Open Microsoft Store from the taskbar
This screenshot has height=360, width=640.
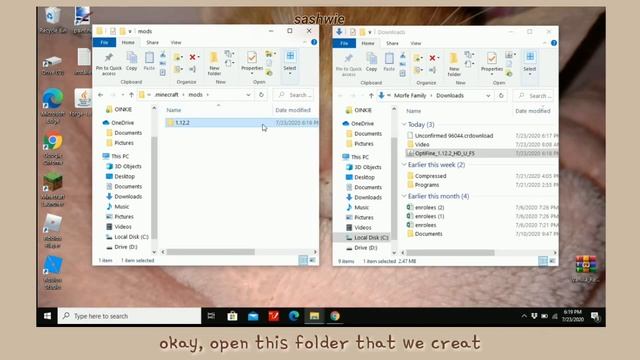coord(232,316)
